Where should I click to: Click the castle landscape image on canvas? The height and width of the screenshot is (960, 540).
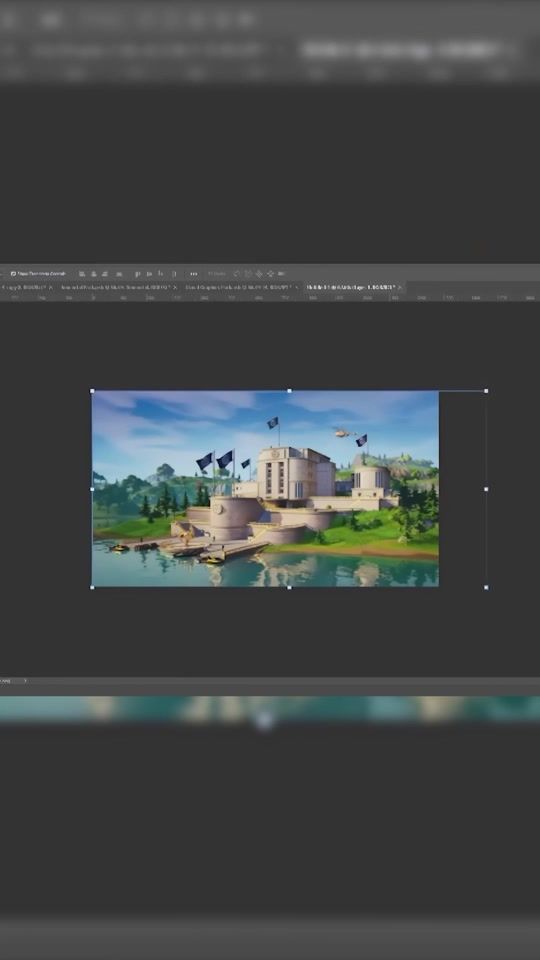coord(265,489)
